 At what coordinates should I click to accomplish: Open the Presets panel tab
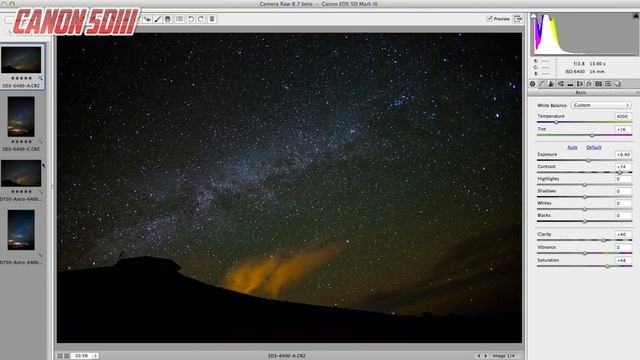click(608, 84)
